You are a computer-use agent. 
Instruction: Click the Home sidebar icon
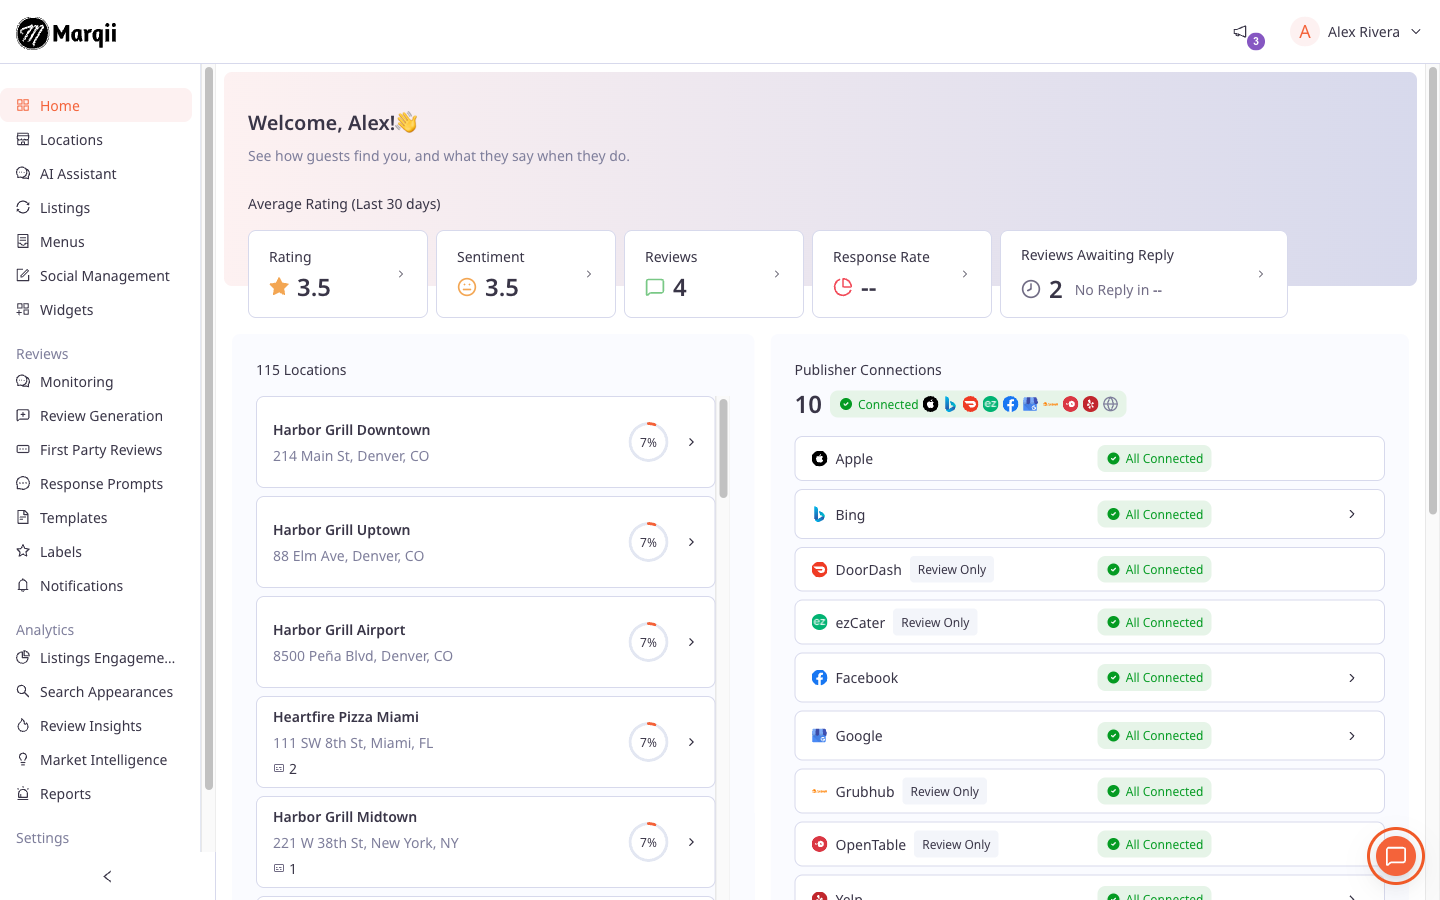pos(23,105)
